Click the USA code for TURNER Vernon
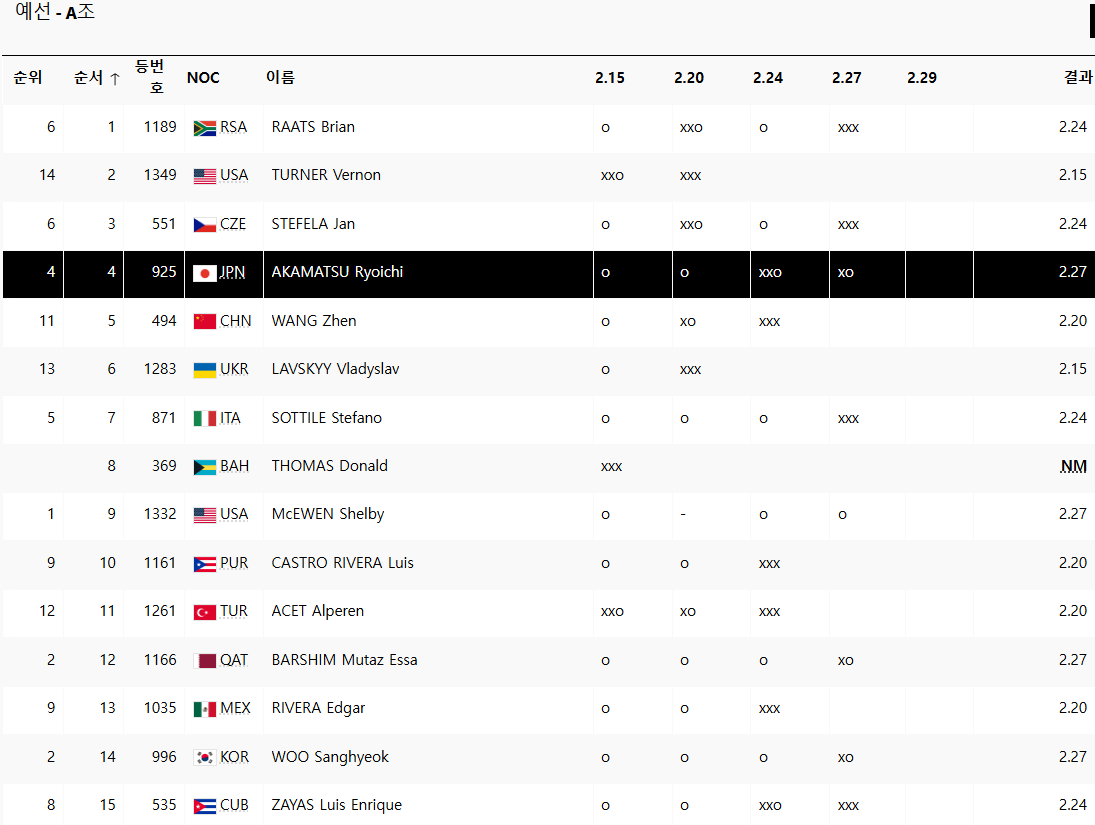Viewport: 1095px width, 825px height. [x=234, y=175]
